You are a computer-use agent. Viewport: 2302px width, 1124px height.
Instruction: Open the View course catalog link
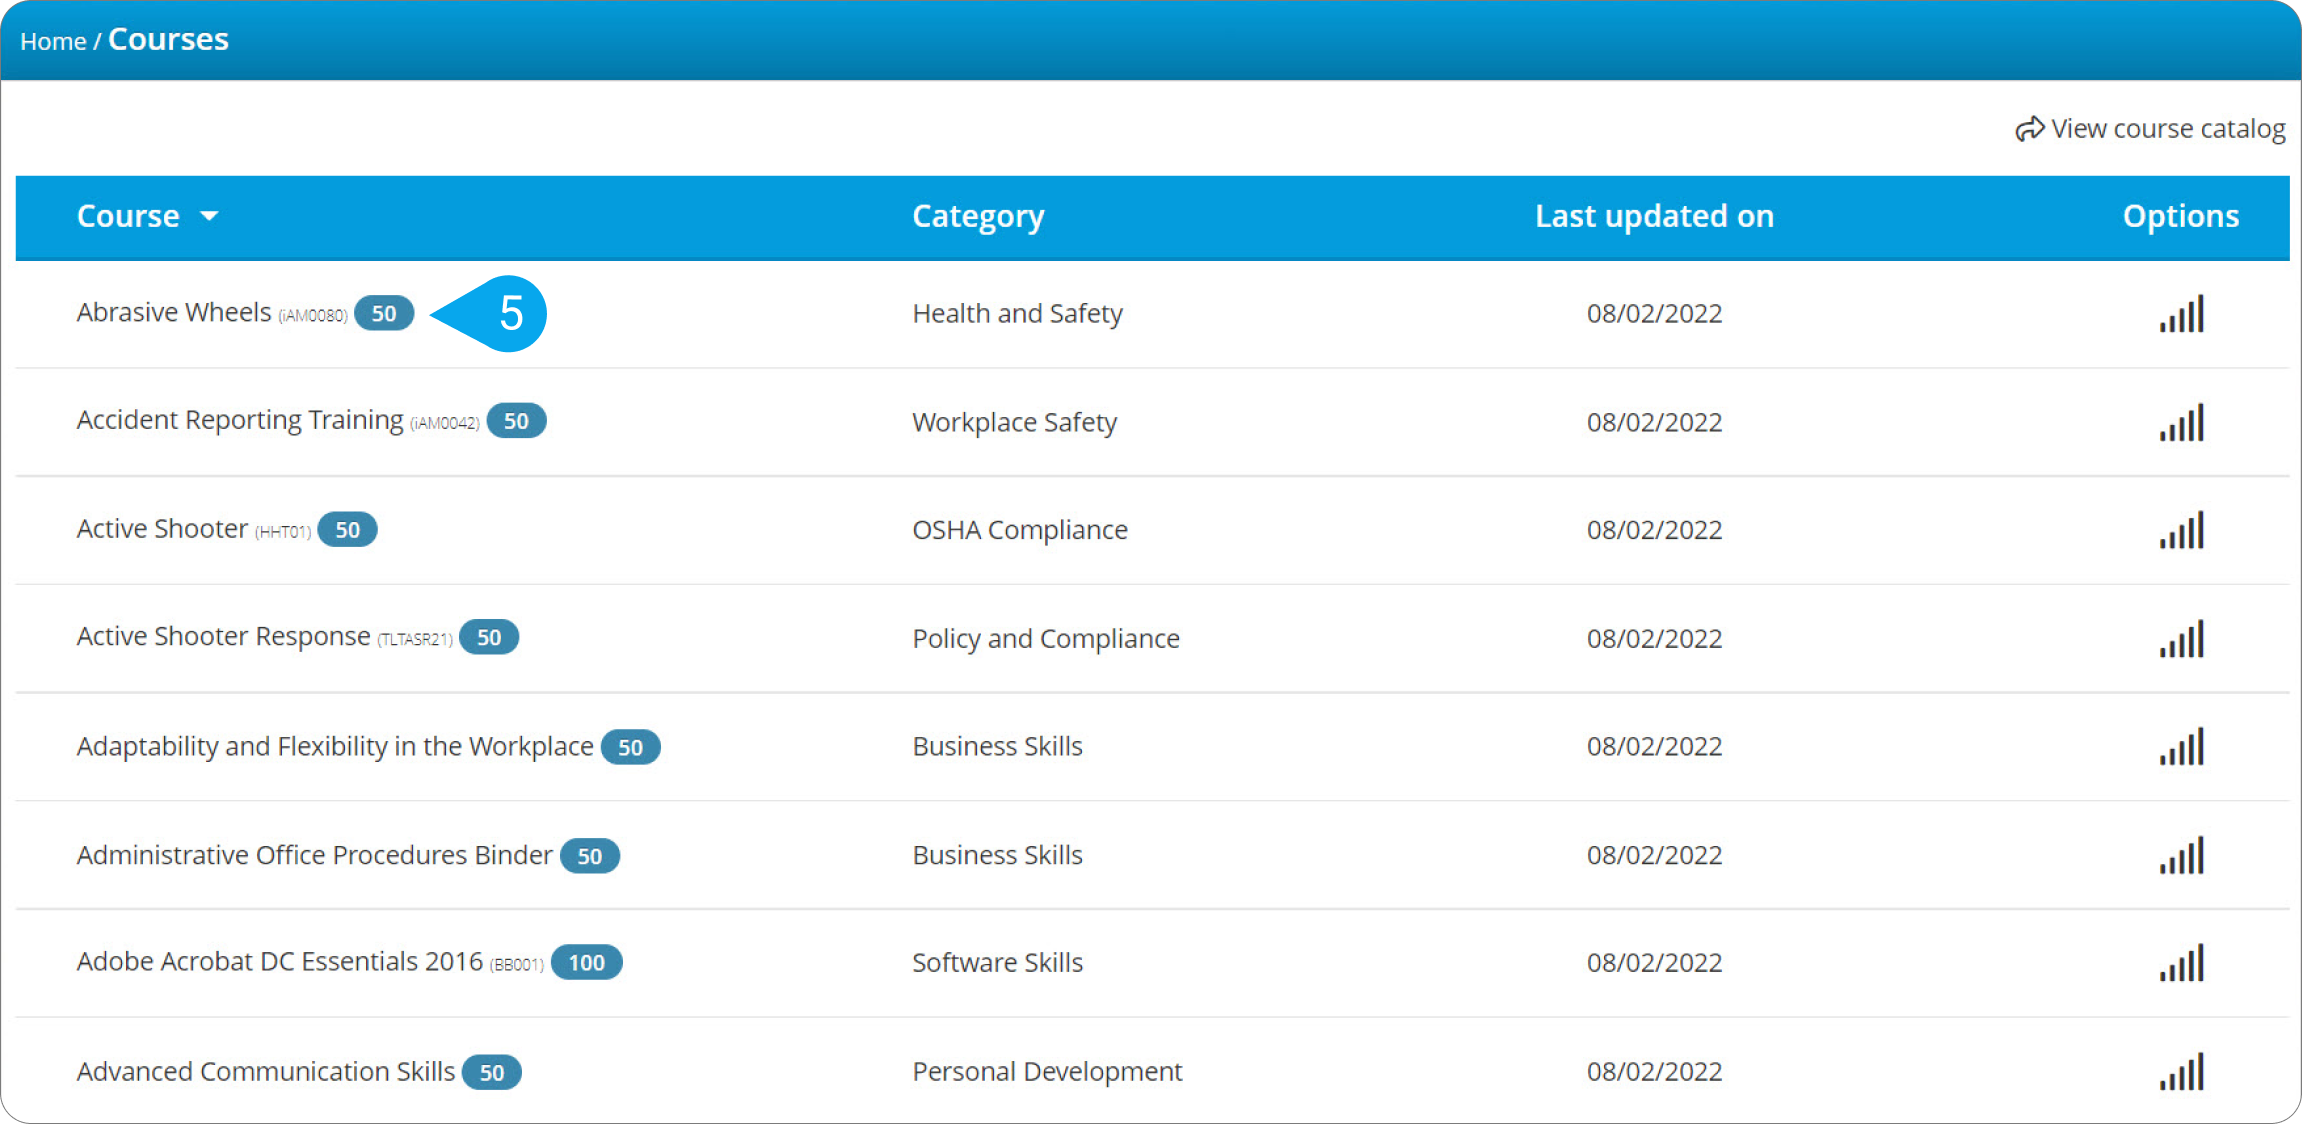[2167, 129]
